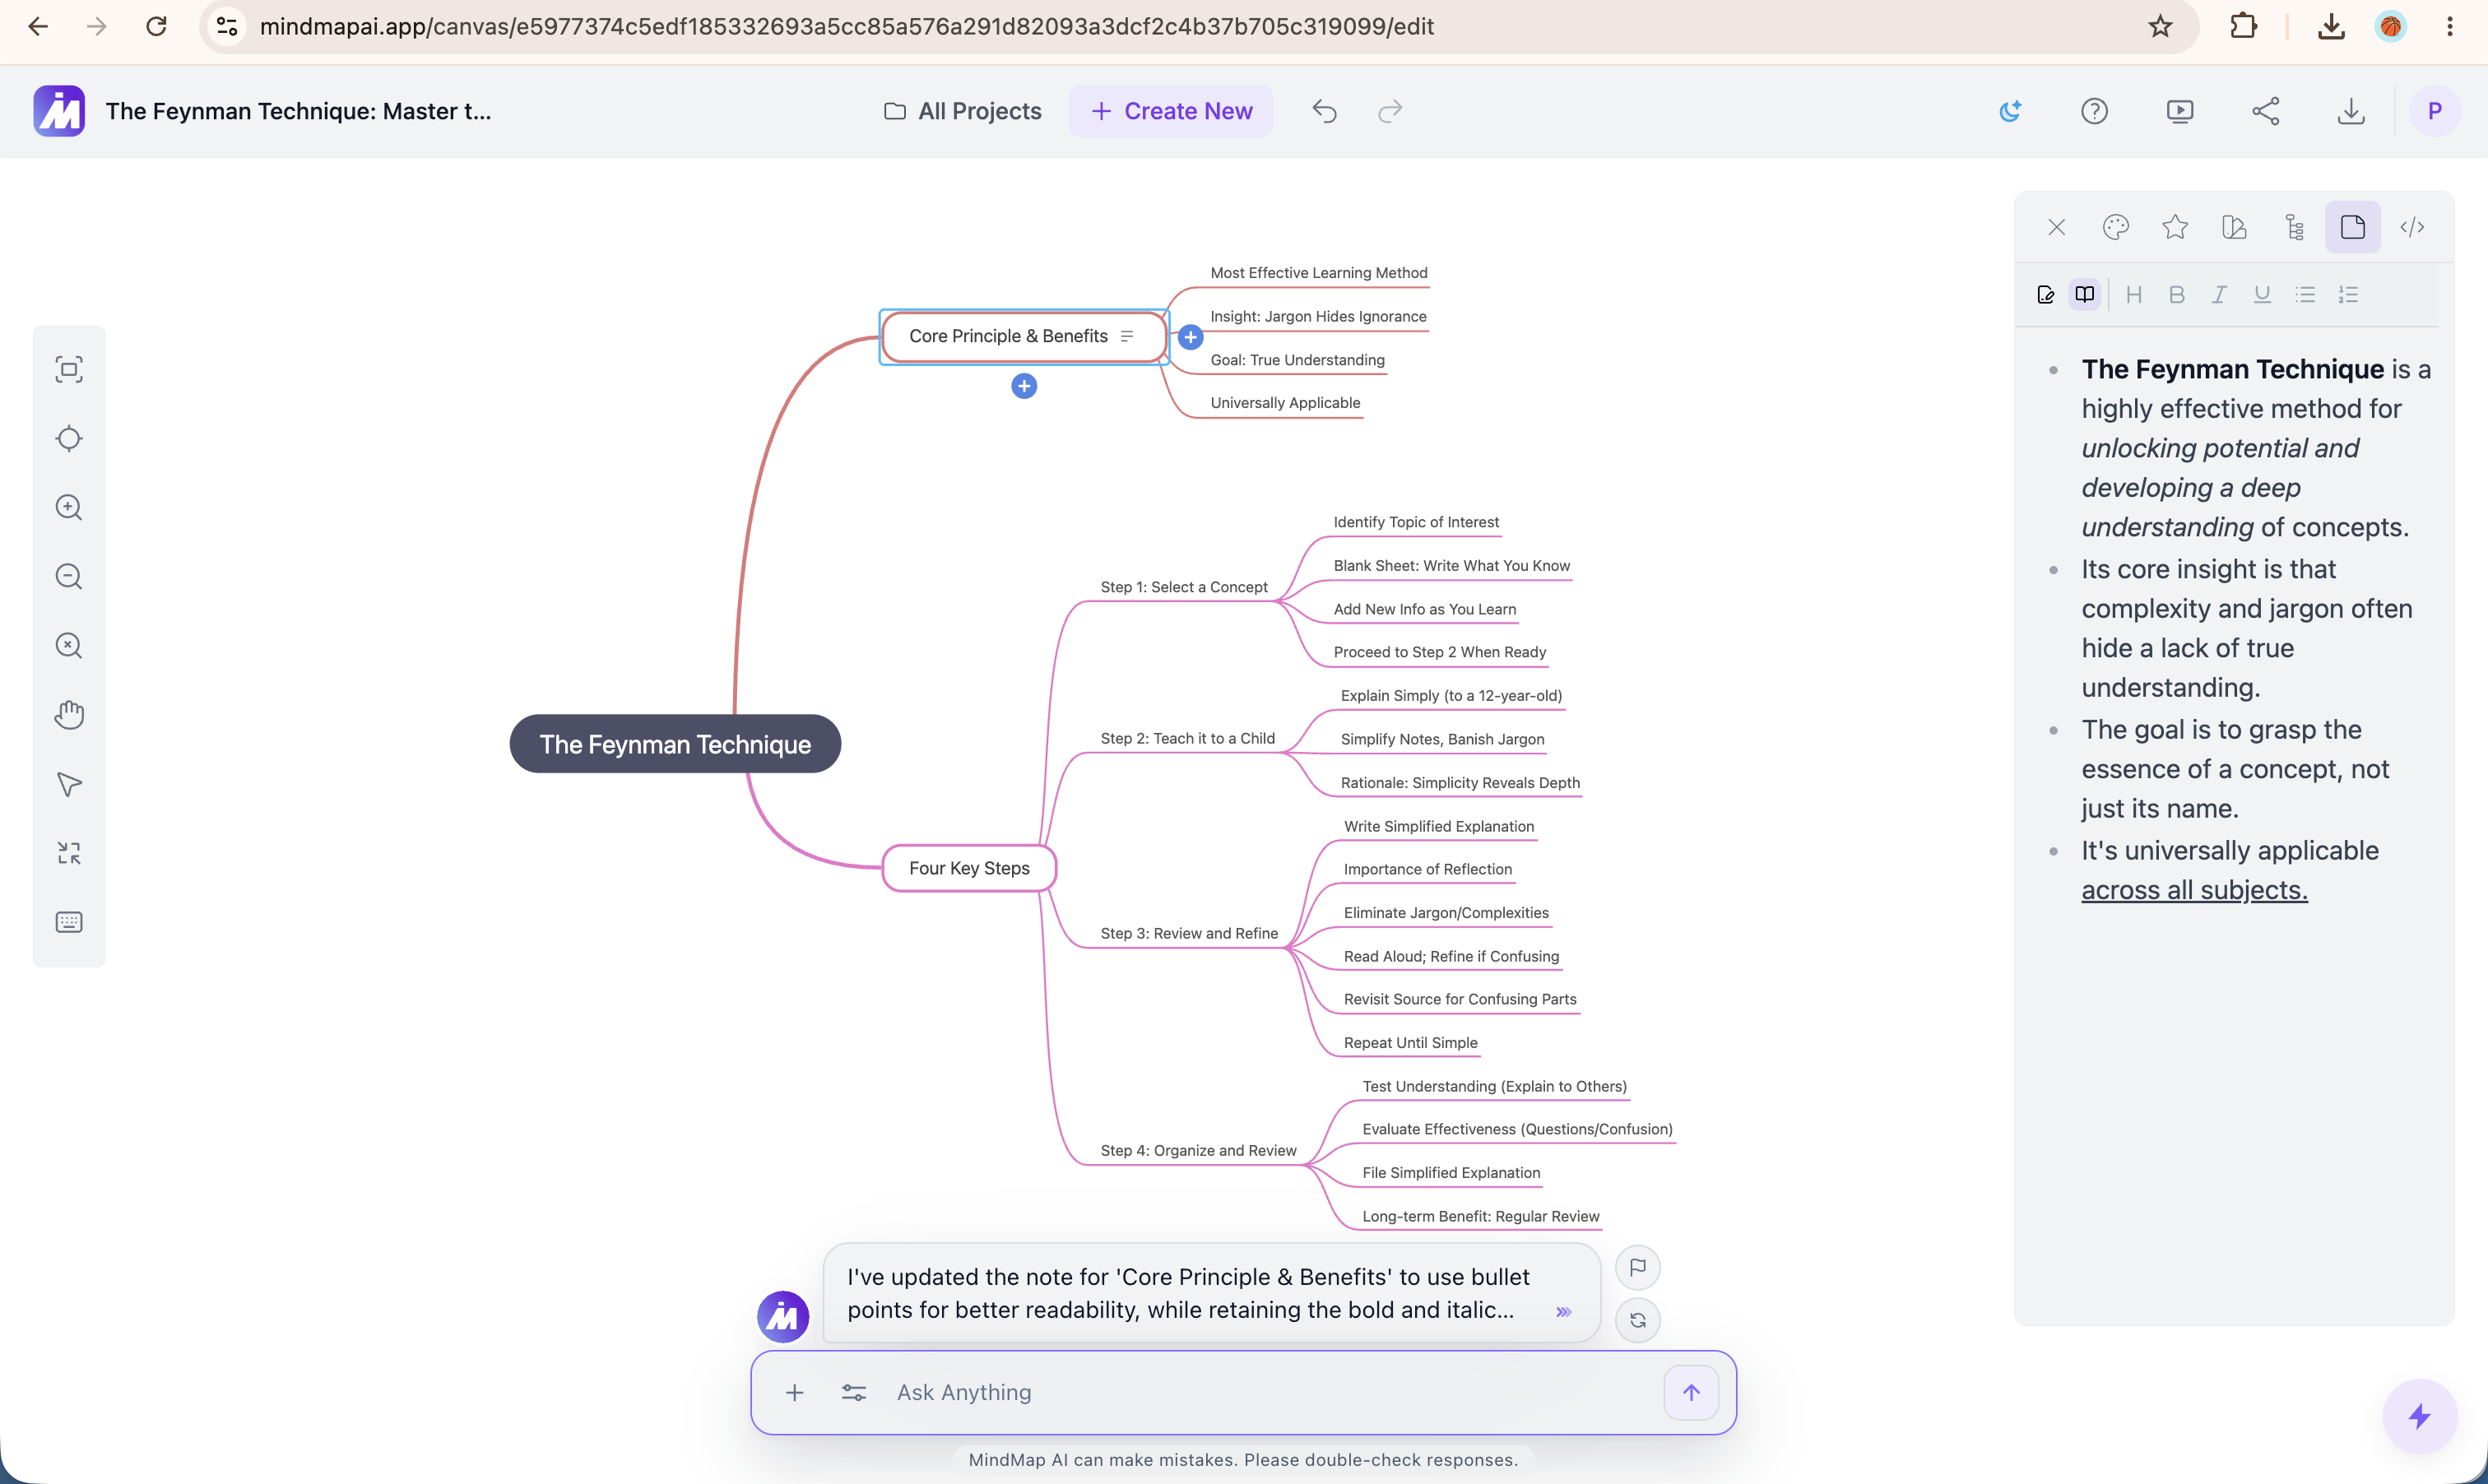The image size is (2488, 1484).
Task: Click the share icon in header
Action: click(2266, 111)
